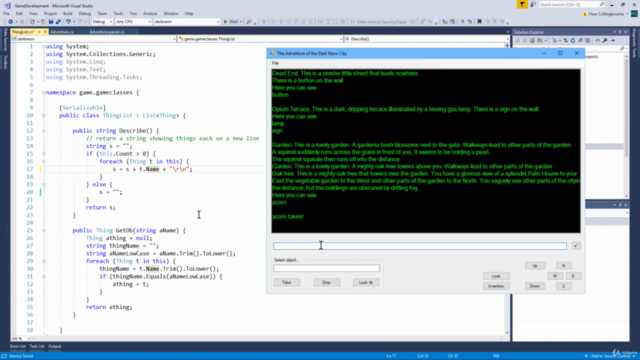
Task: Open the File menu in the game window
Action: (x=275, y=63)
